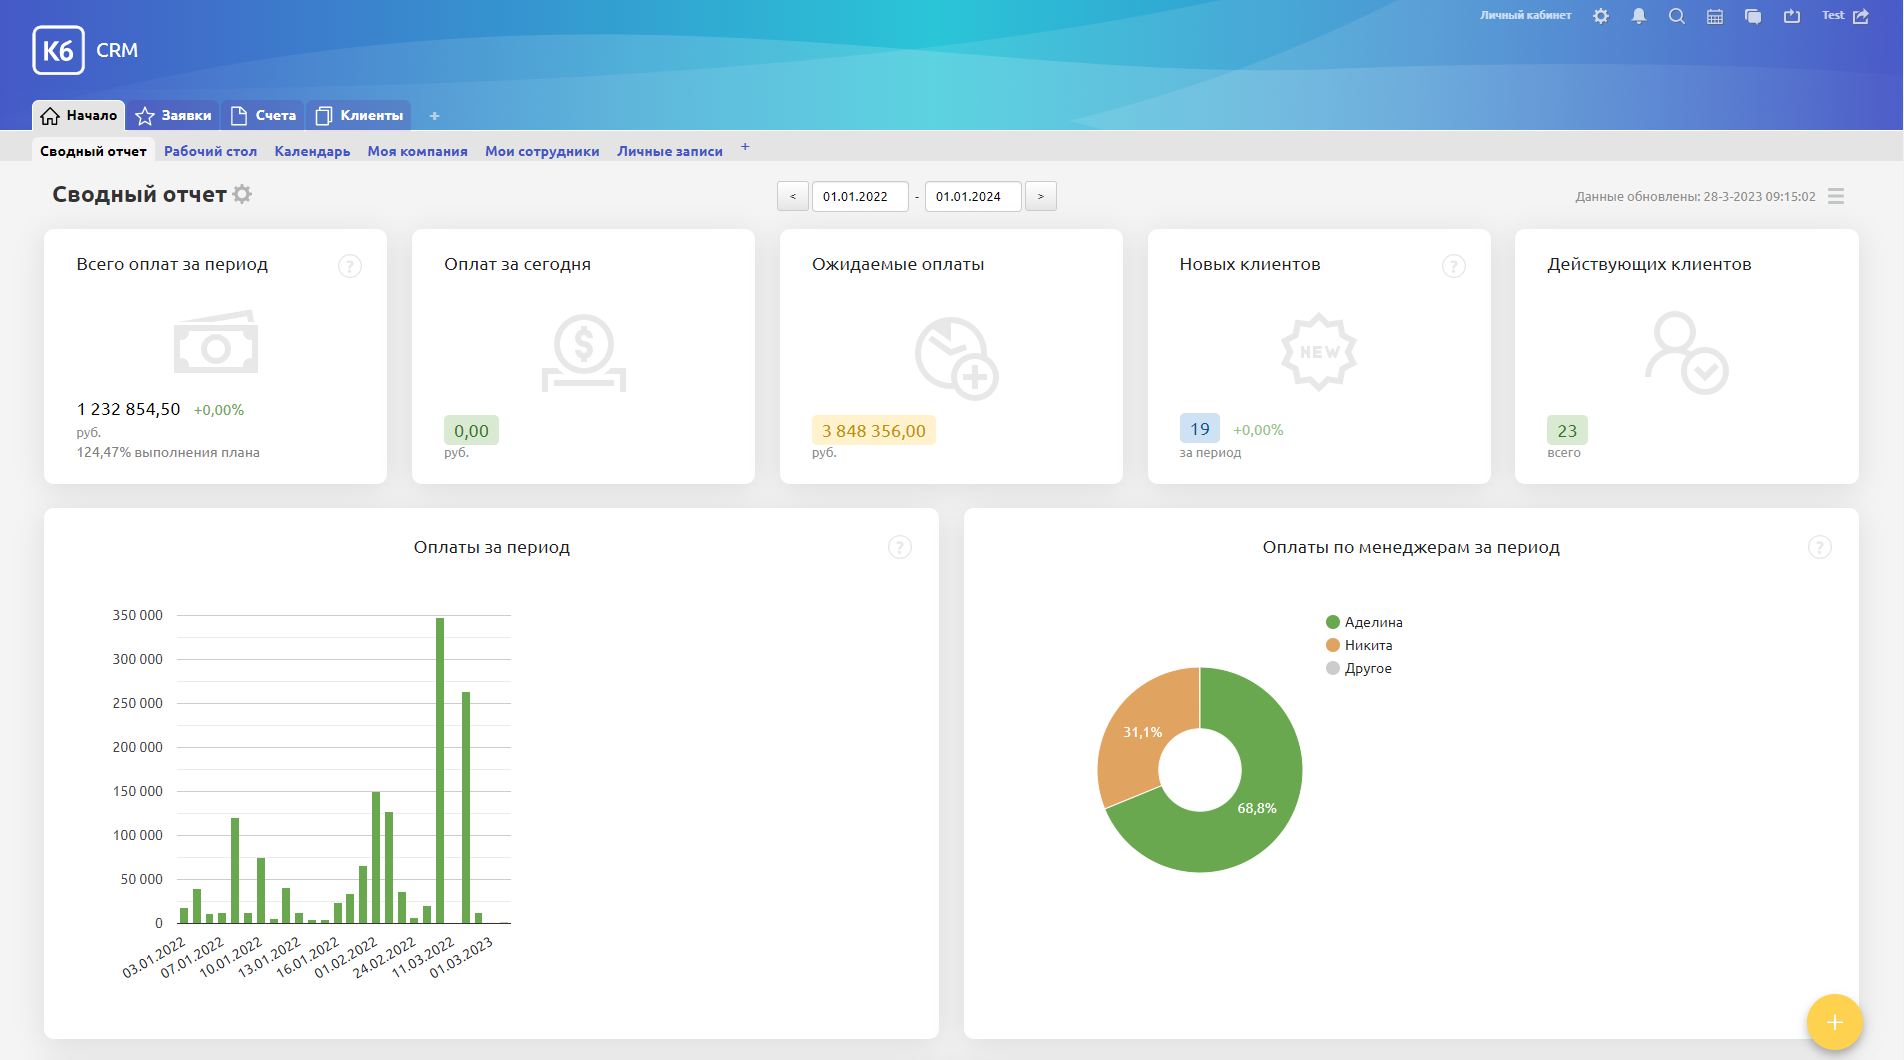Open notifications bell
The height and width of the screenshot is (1060, 1904).
coord(1639,16)
